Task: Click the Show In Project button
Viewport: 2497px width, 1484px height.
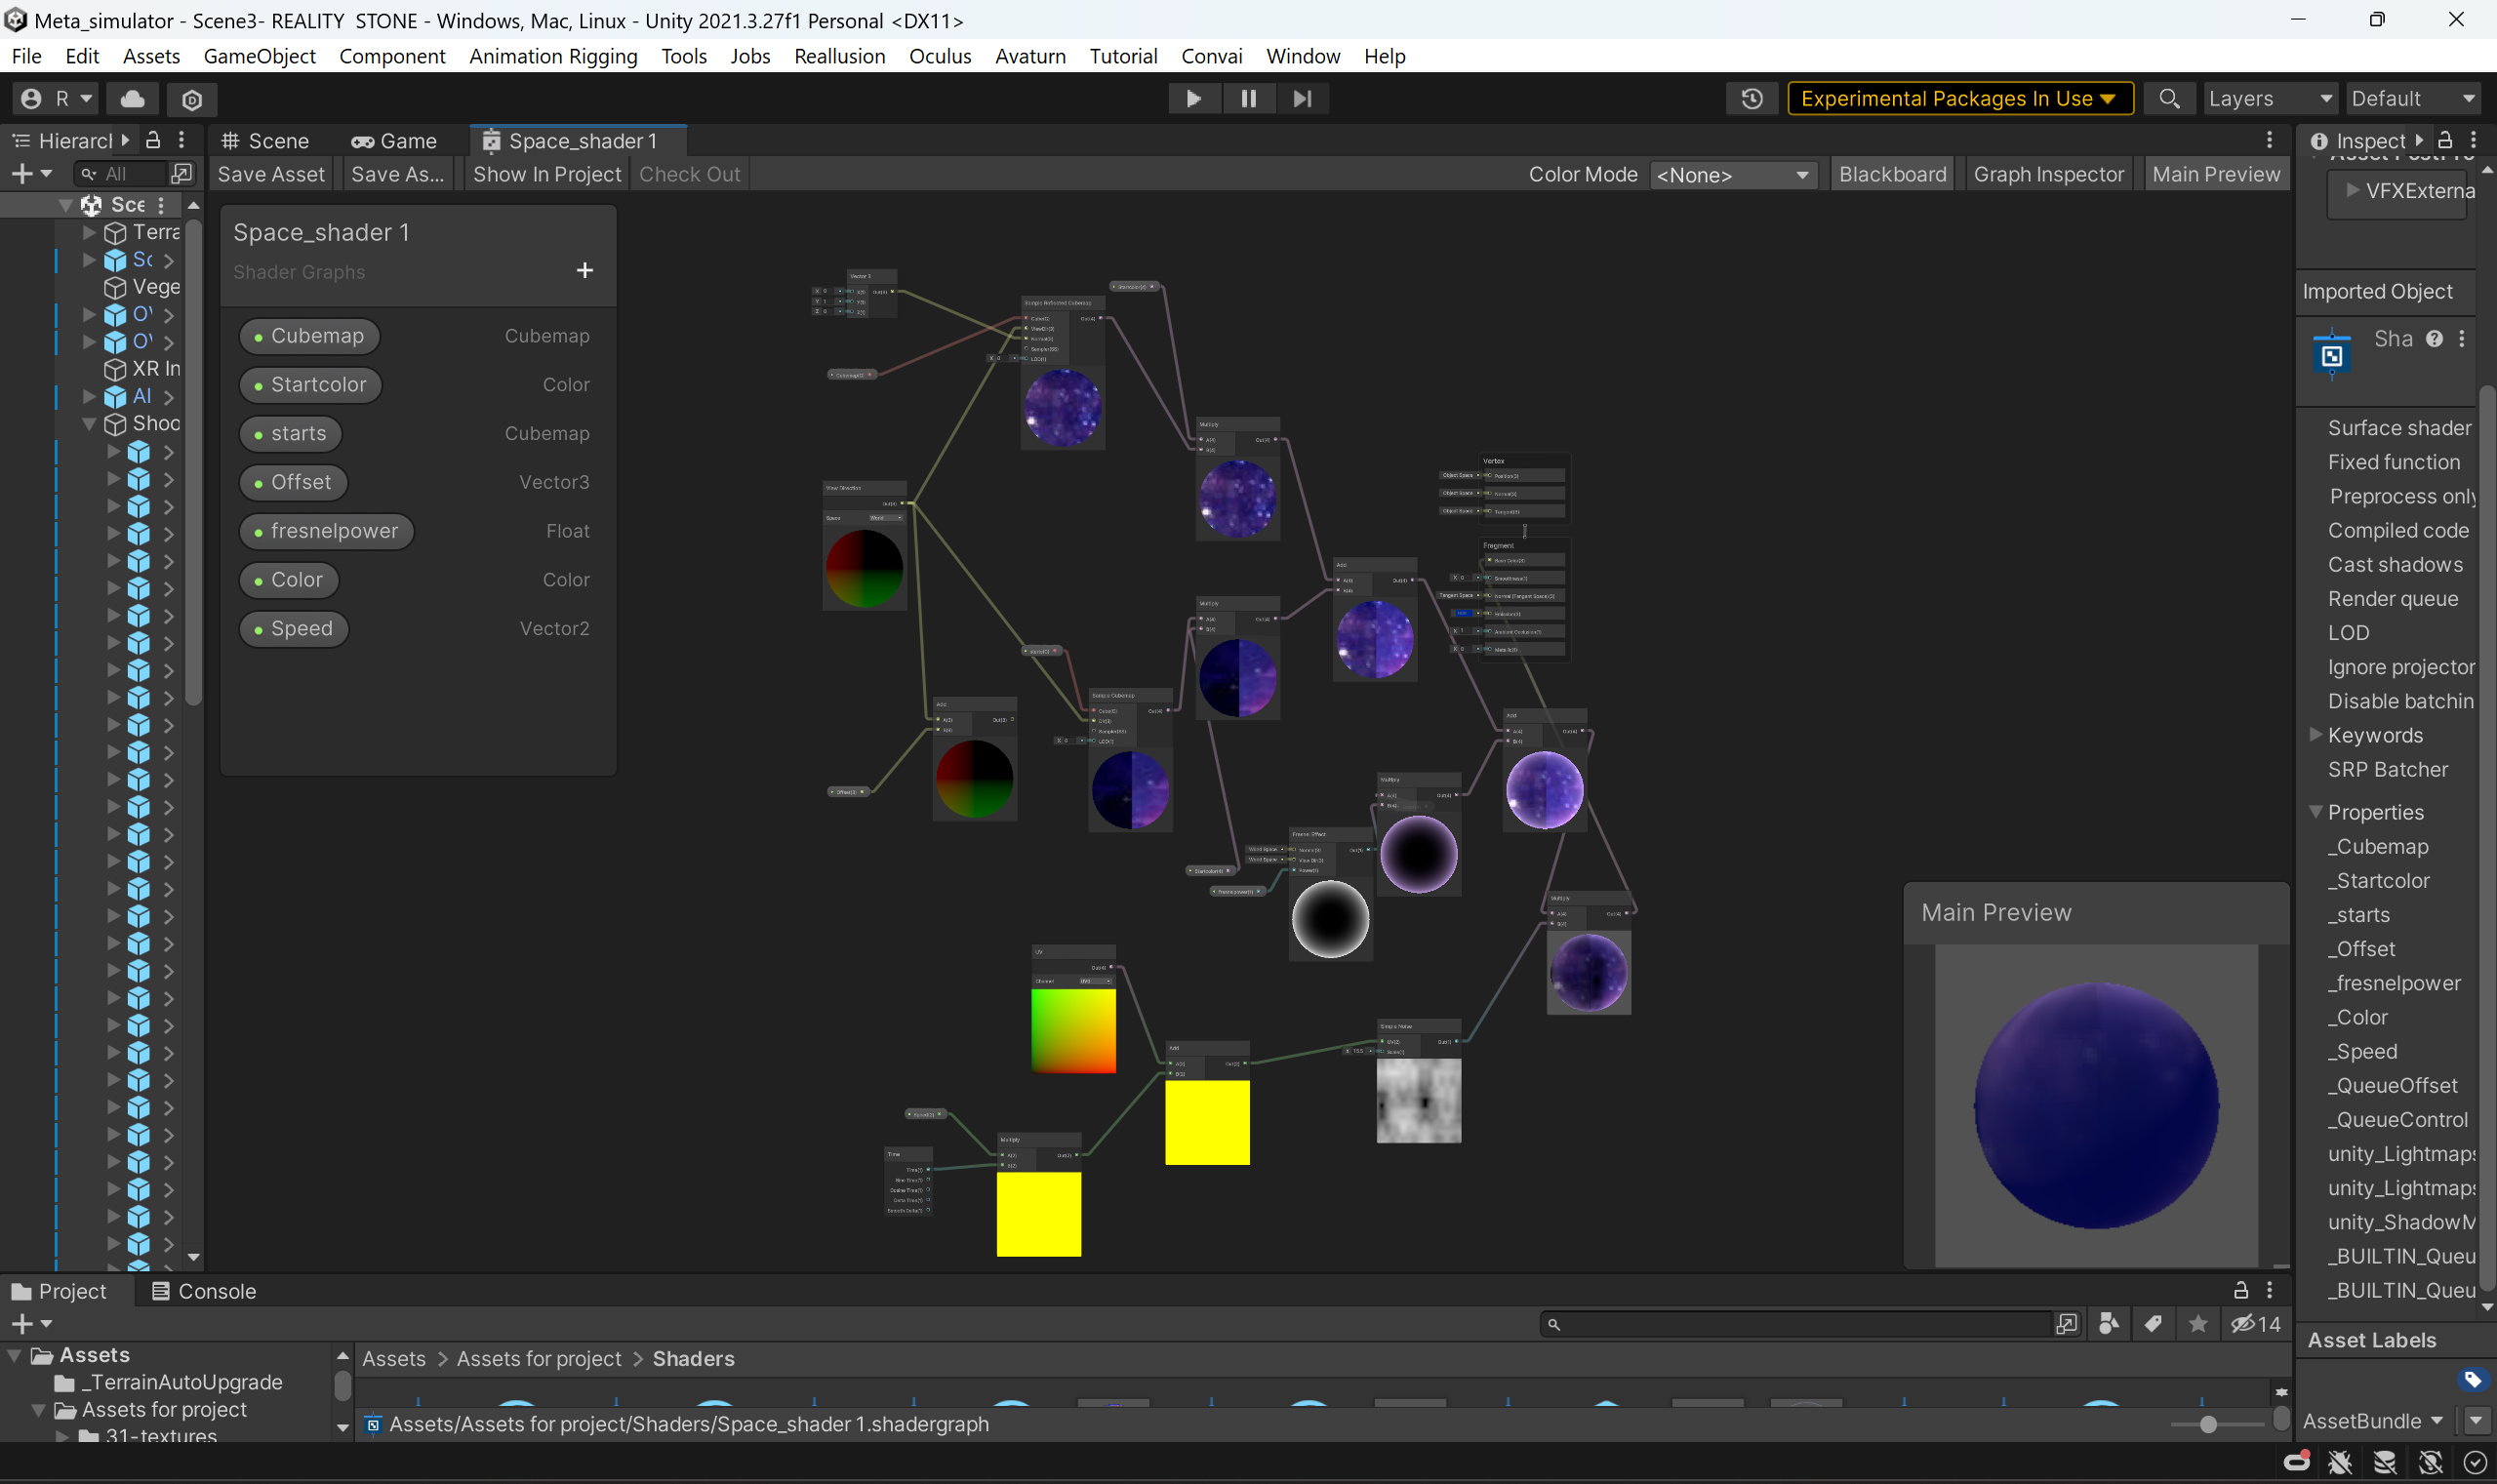Action: click(546, 174)
